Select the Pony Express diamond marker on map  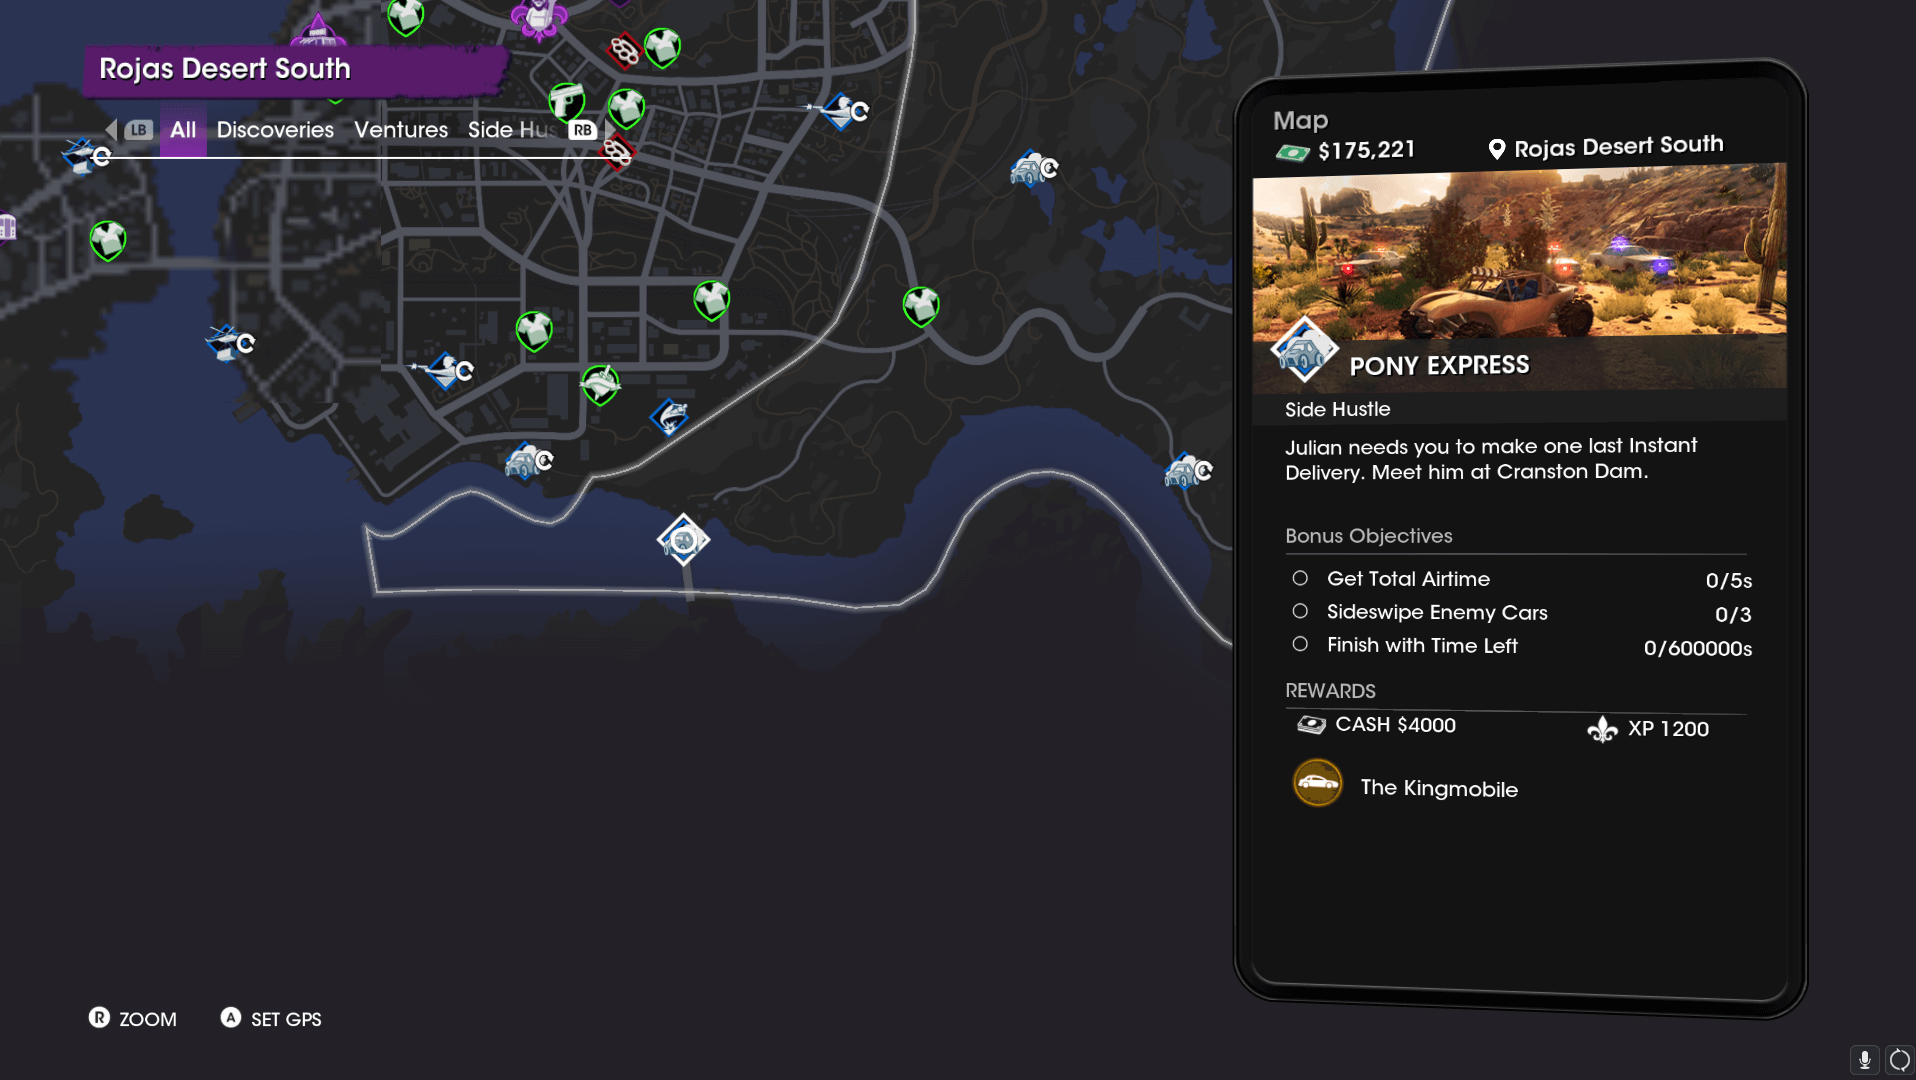pos(683,540)
